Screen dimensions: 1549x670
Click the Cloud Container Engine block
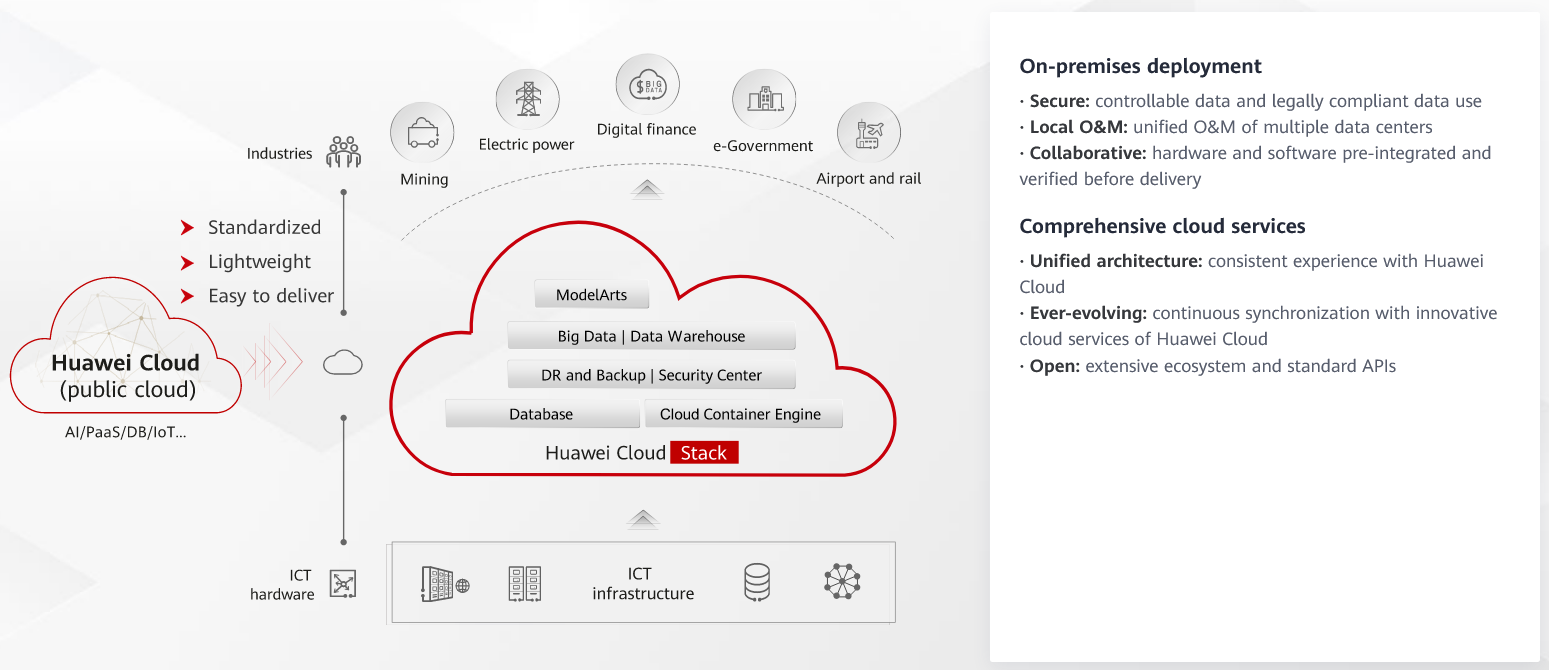[741, 414]
